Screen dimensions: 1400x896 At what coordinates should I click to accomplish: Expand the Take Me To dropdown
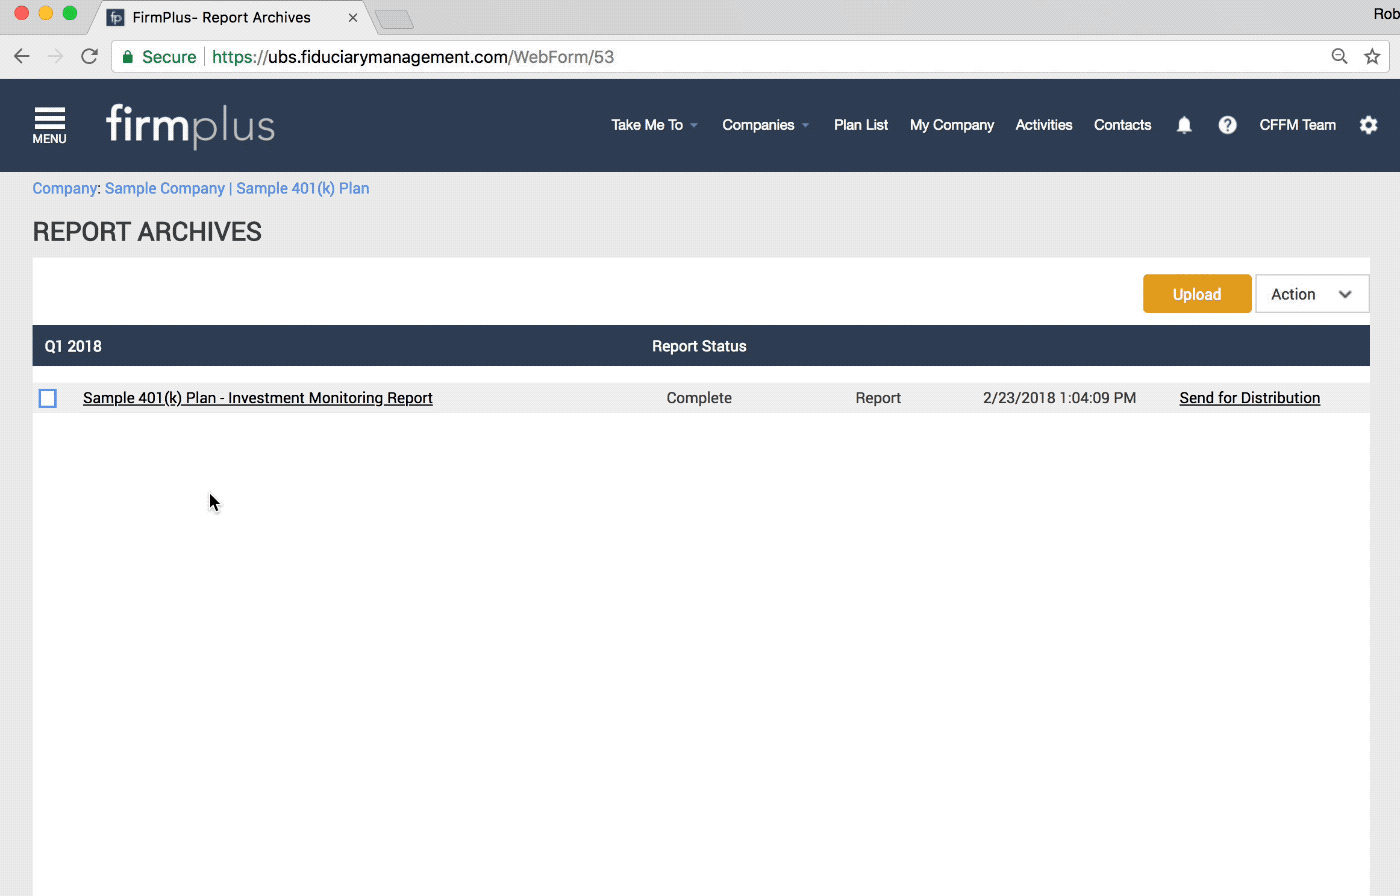tap(655, 125)
